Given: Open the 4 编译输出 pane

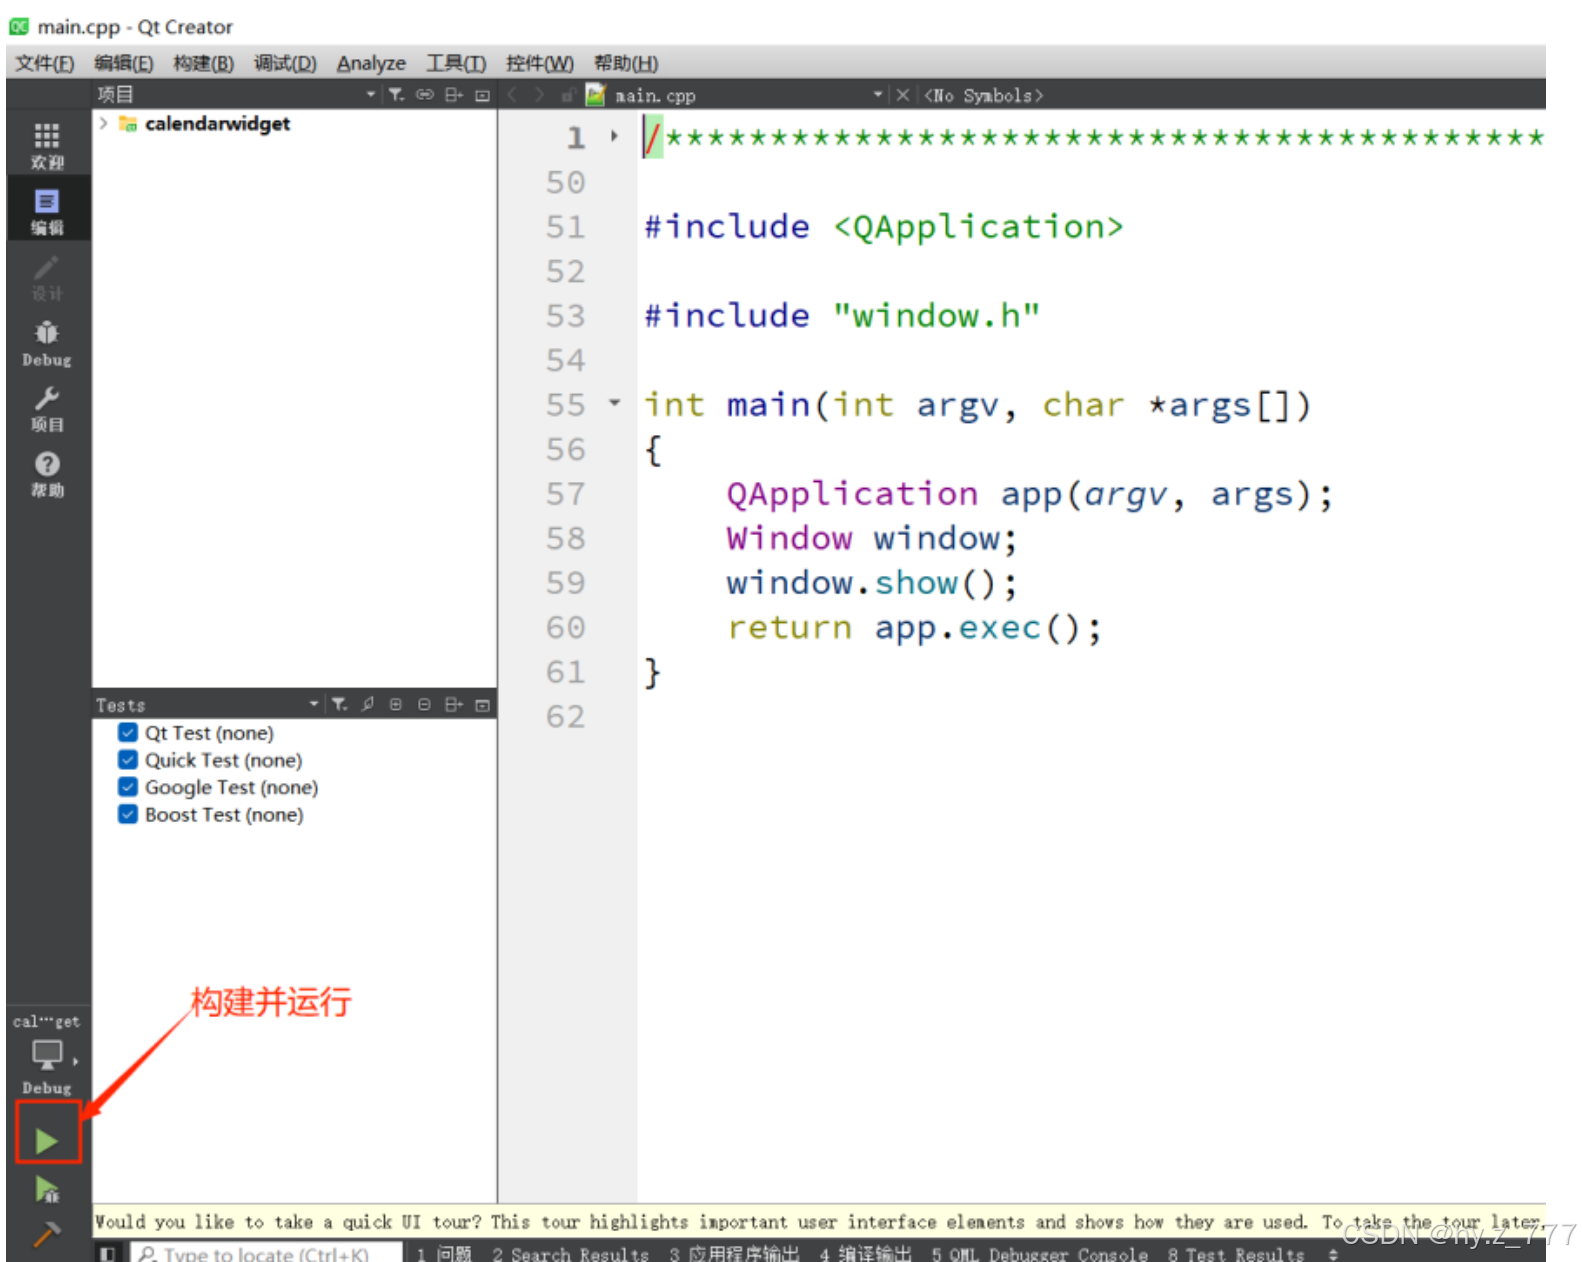Looking at the screenshot, I should click(x=865, y=1253).
